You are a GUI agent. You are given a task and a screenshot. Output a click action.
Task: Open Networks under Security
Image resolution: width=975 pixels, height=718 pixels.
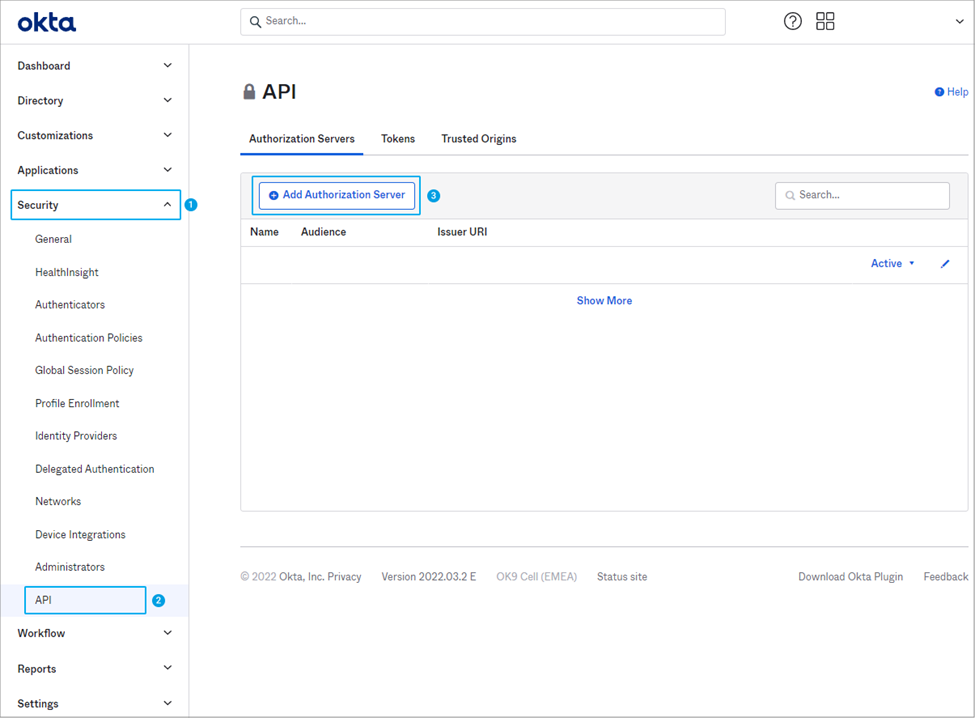[x=58, y=501]
